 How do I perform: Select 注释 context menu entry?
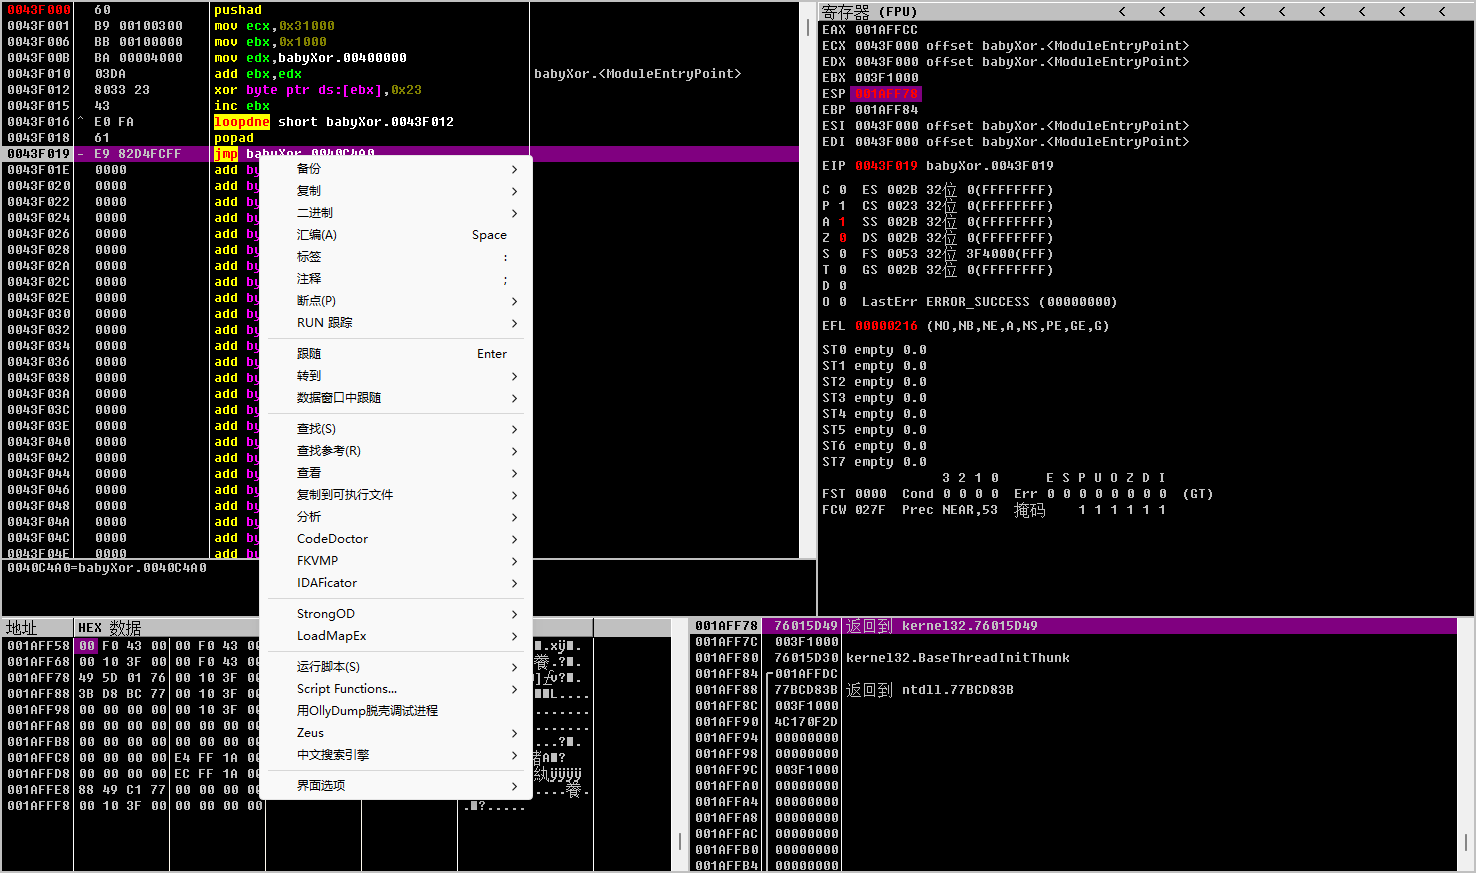pyautogui.click(x=396, y=279)
